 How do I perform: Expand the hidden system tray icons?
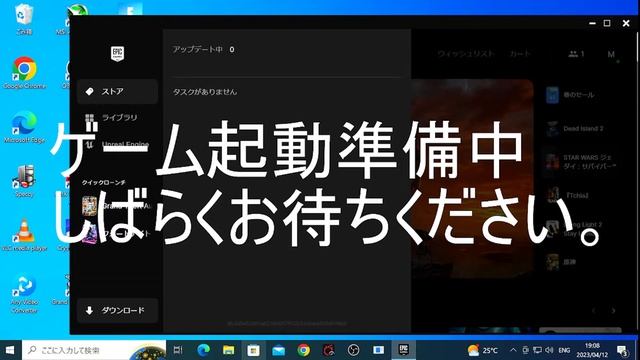(x=513, y=350)
